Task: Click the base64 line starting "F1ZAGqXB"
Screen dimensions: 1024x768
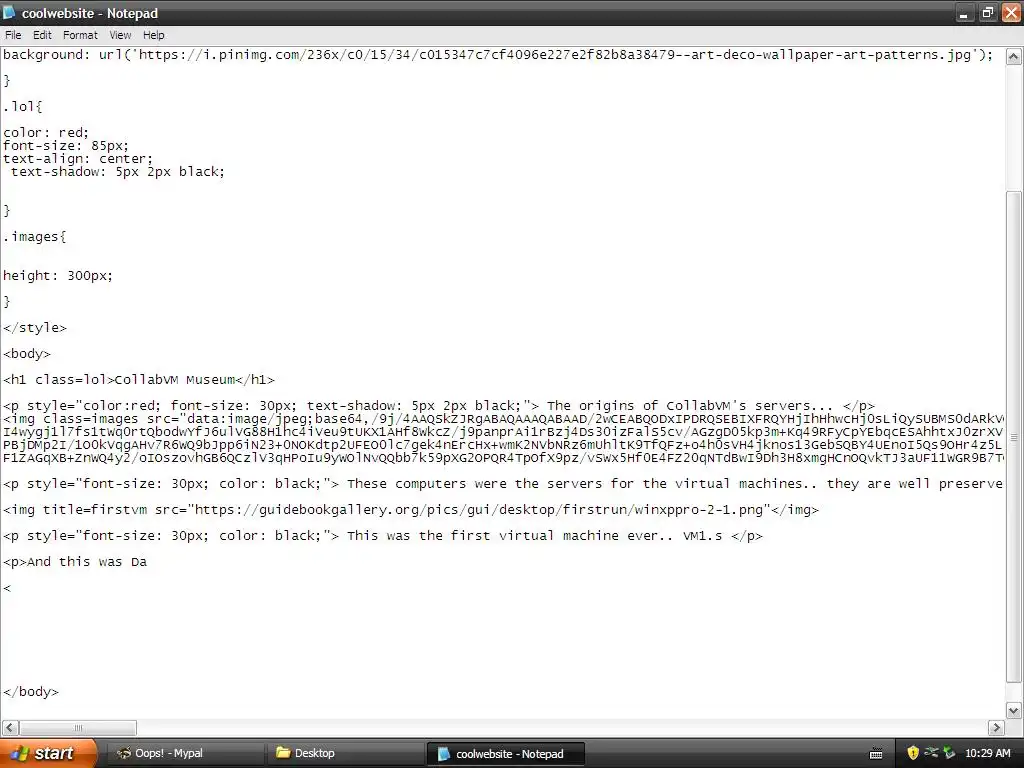Action: (503, 458)
